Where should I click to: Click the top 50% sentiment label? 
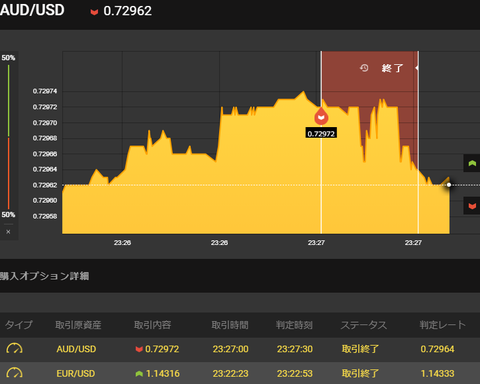[8, 58]
